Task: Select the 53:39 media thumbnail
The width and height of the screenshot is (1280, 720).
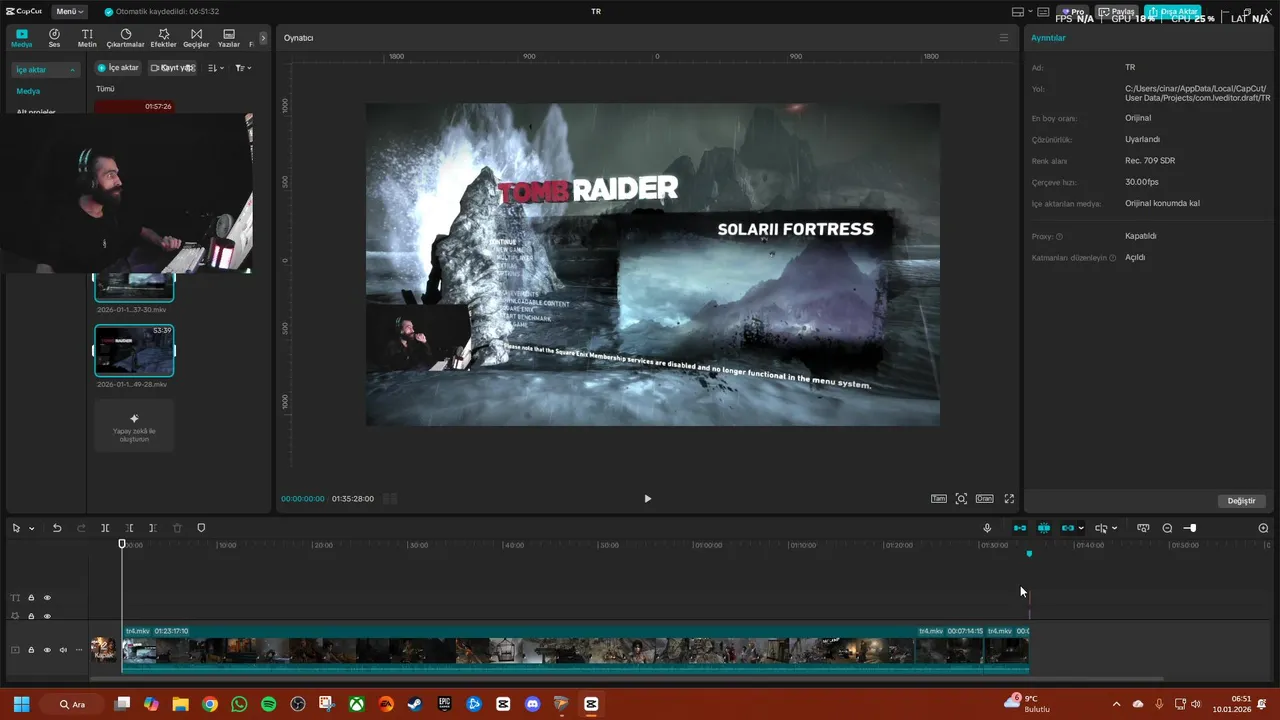Action: pos(134,350)
